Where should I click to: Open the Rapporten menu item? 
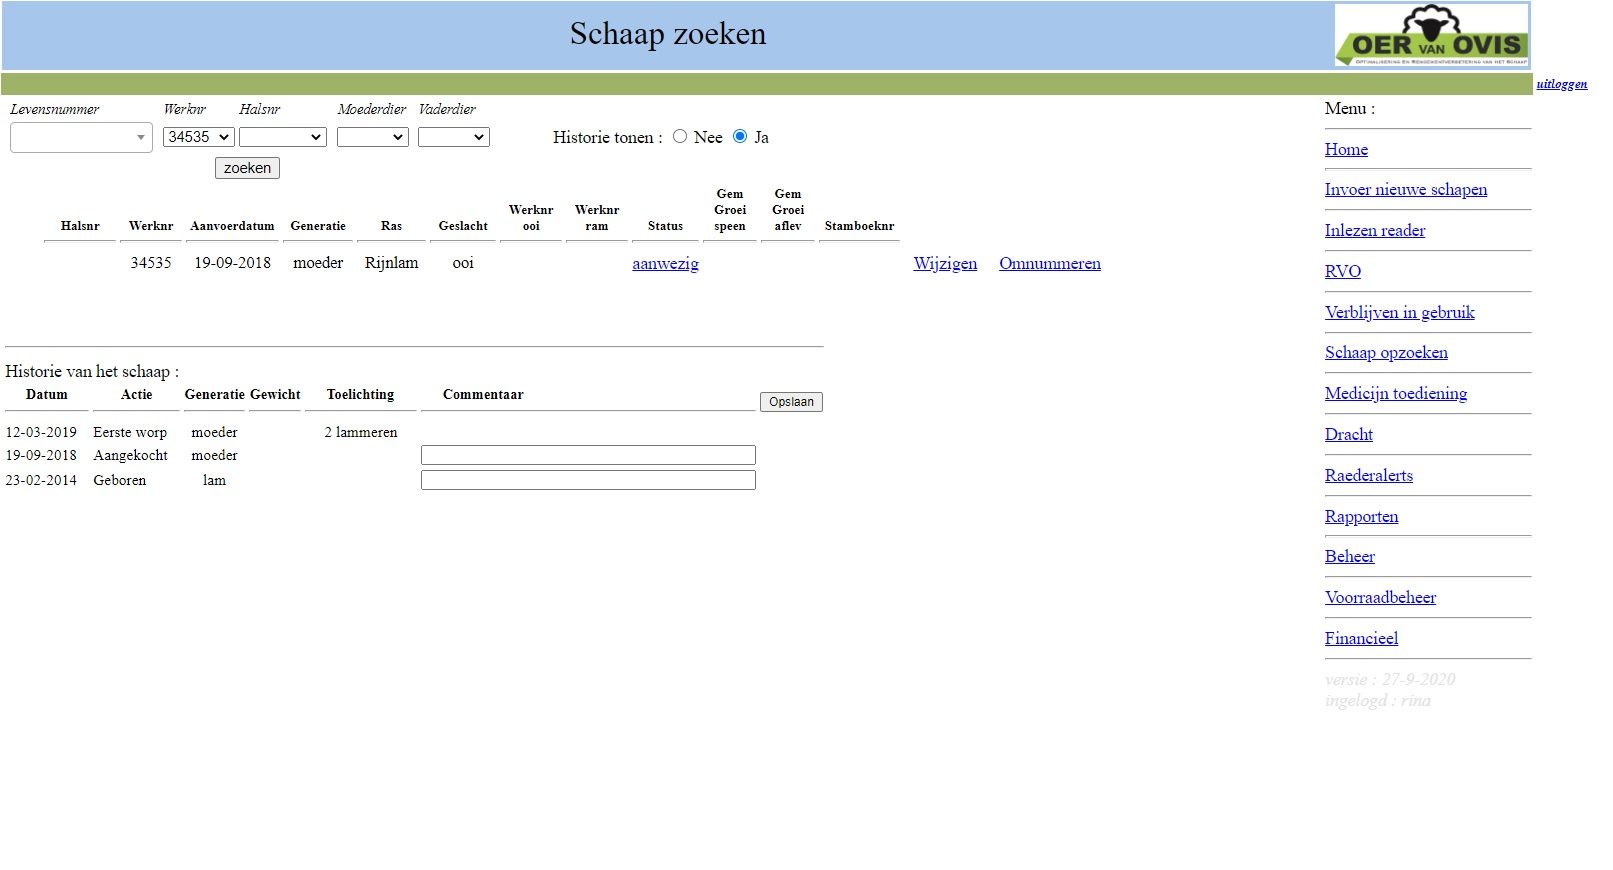(1361, 517)
